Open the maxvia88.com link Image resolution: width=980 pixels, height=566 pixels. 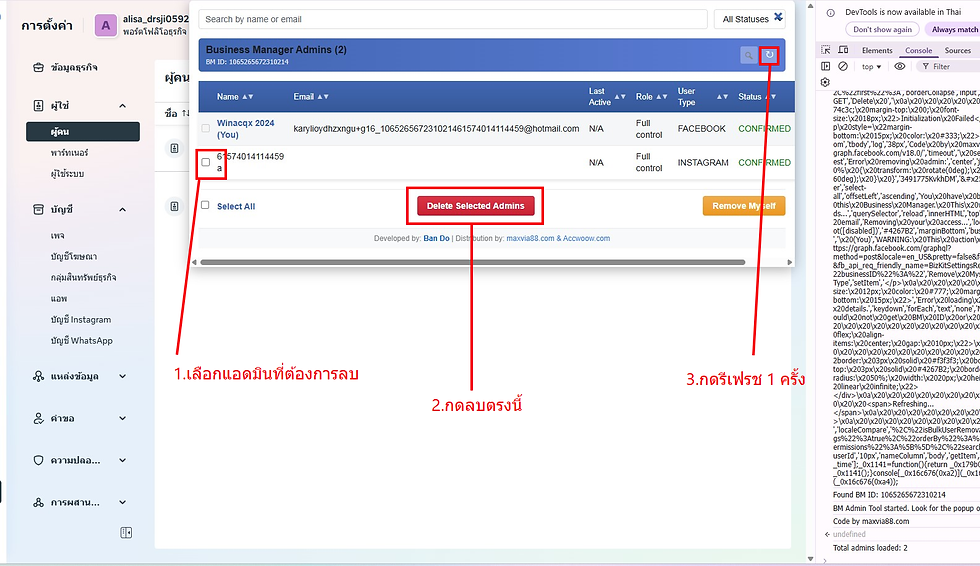(x=530, y=238)
